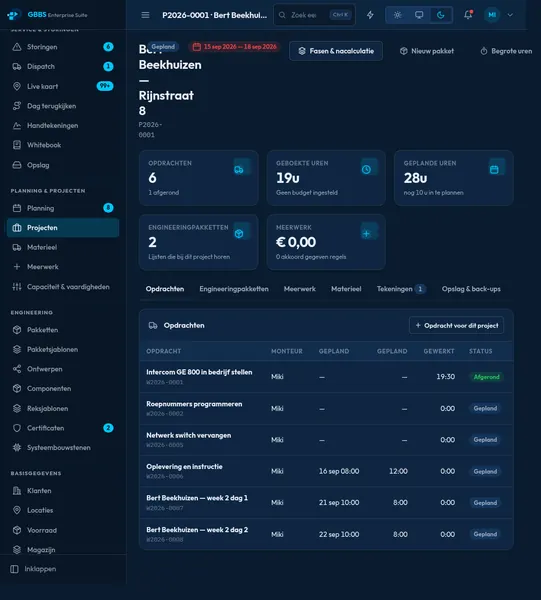
Task: Open Oplevering en instructie row
Action: click(x=326, y=471)
